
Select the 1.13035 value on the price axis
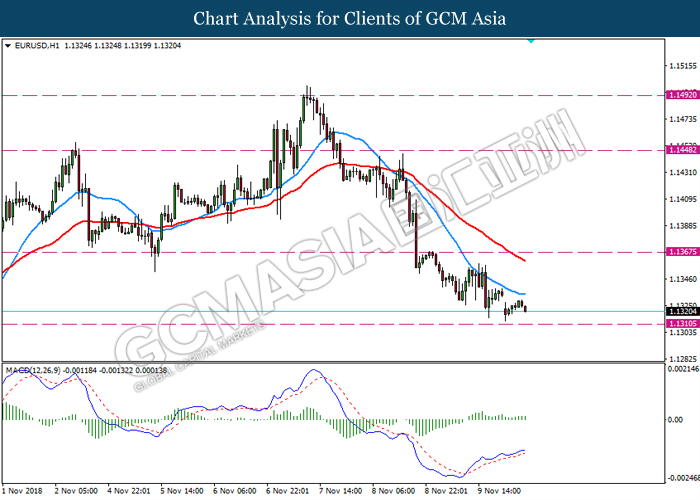pos(683,333)
